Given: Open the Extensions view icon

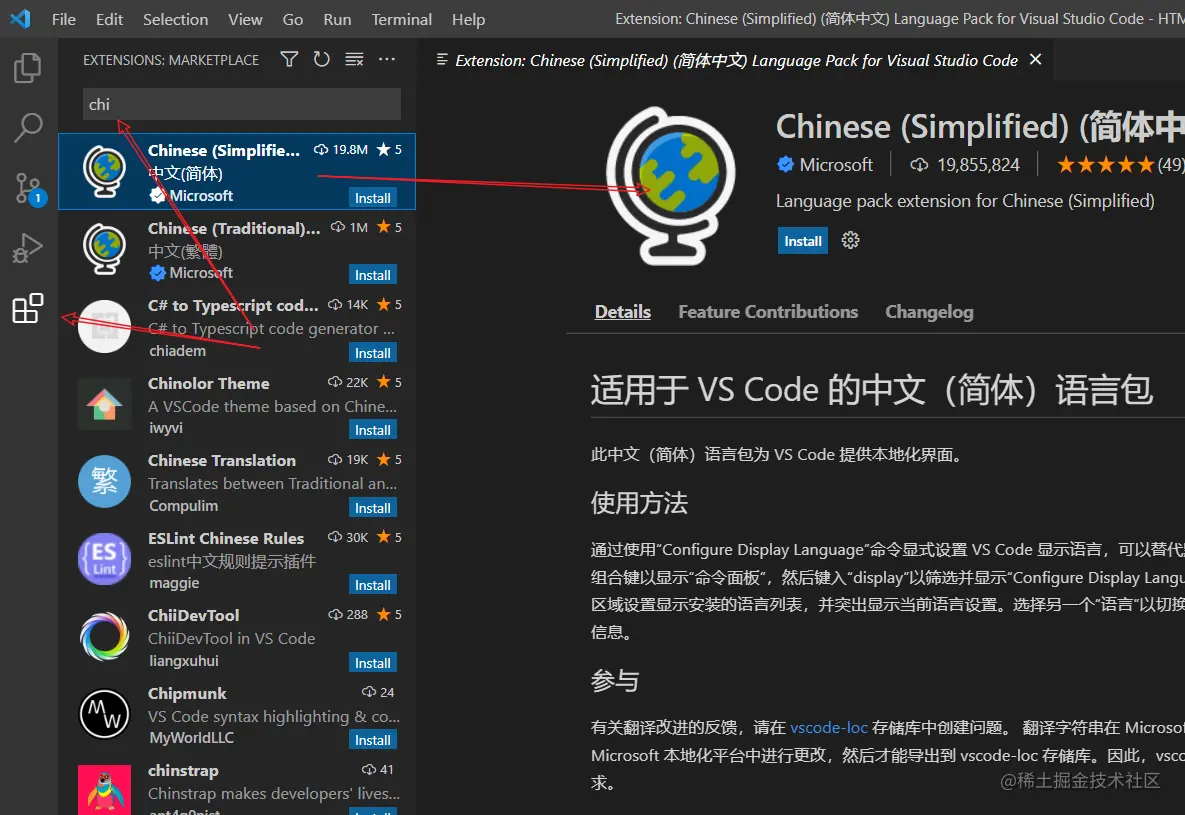Looking at the screenshot, I should click(x=28, y=308).
